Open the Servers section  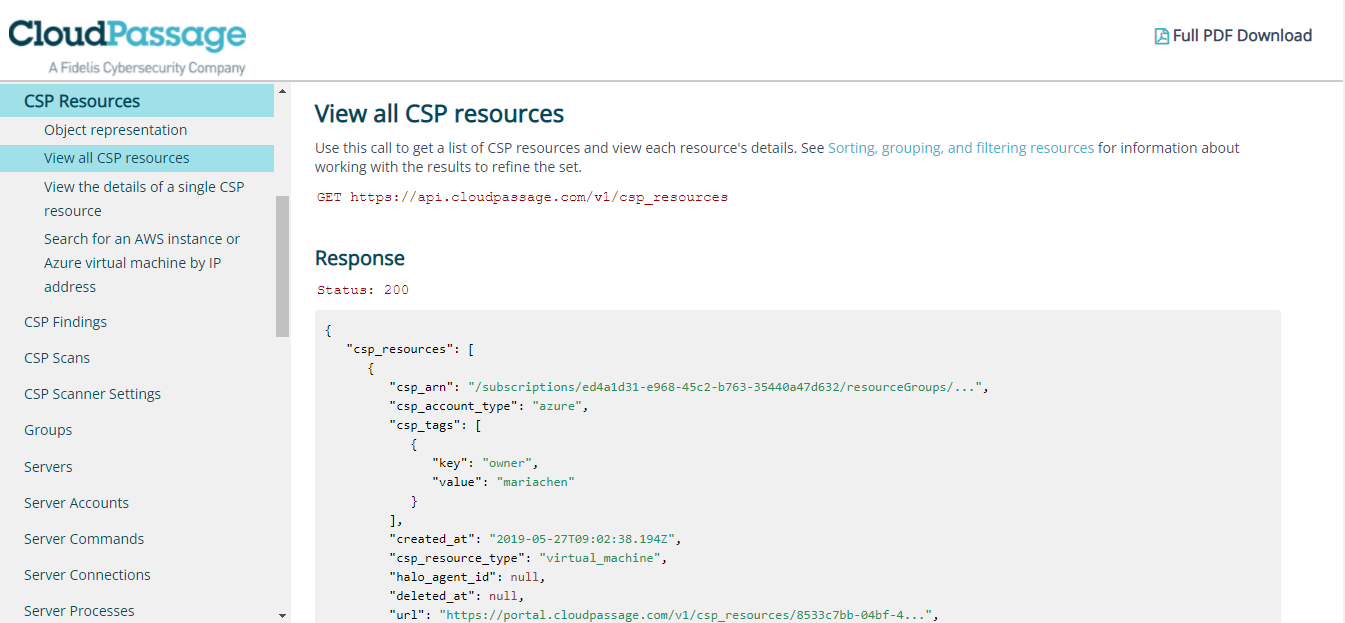(48, 467)
